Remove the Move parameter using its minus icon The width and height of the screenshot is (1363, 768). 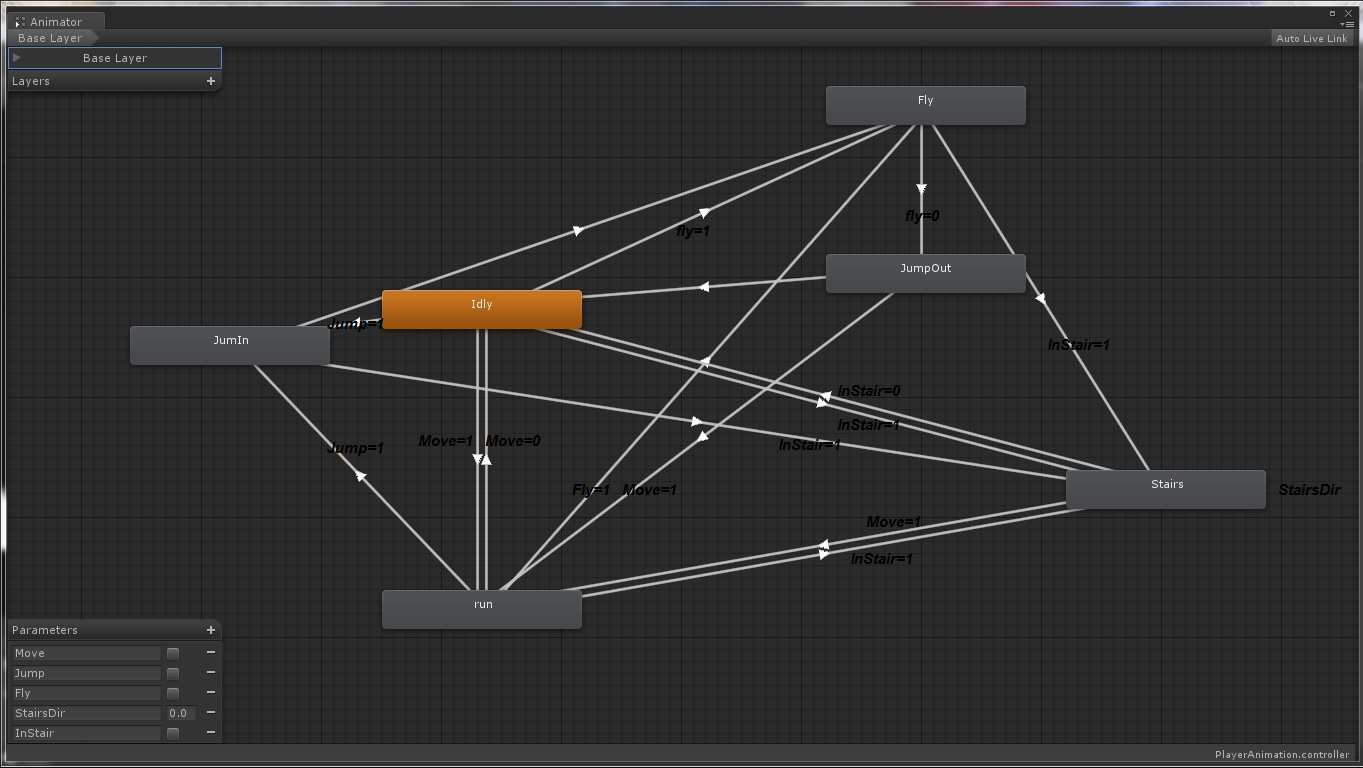[x=210, y=653]
